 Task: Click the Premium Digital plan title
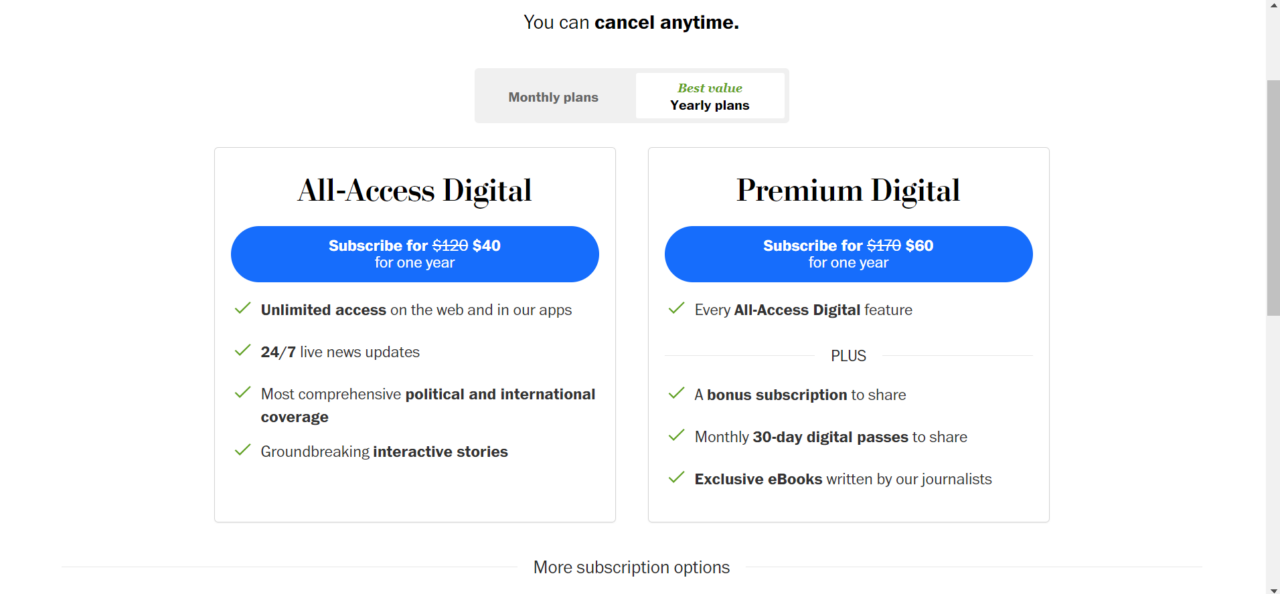(x=848, y=190)
